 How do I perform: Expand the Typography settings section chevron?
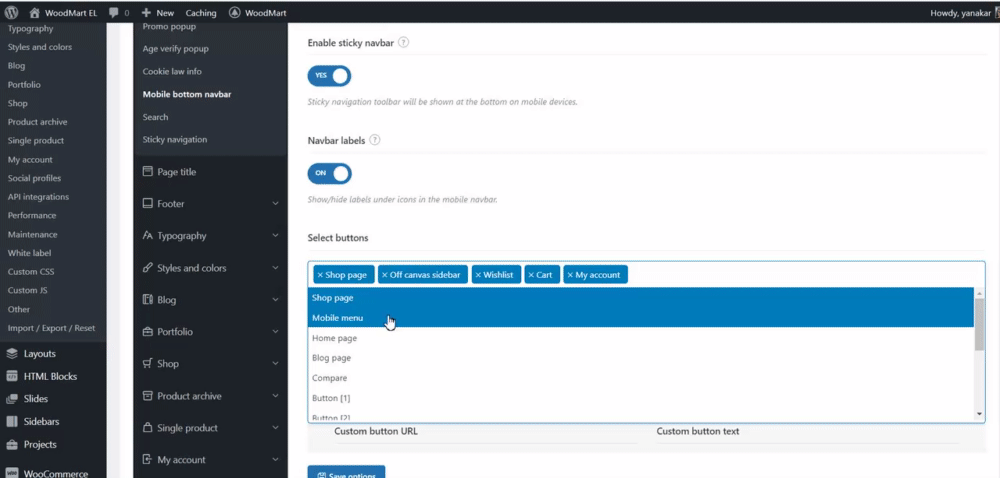point(276,236)
